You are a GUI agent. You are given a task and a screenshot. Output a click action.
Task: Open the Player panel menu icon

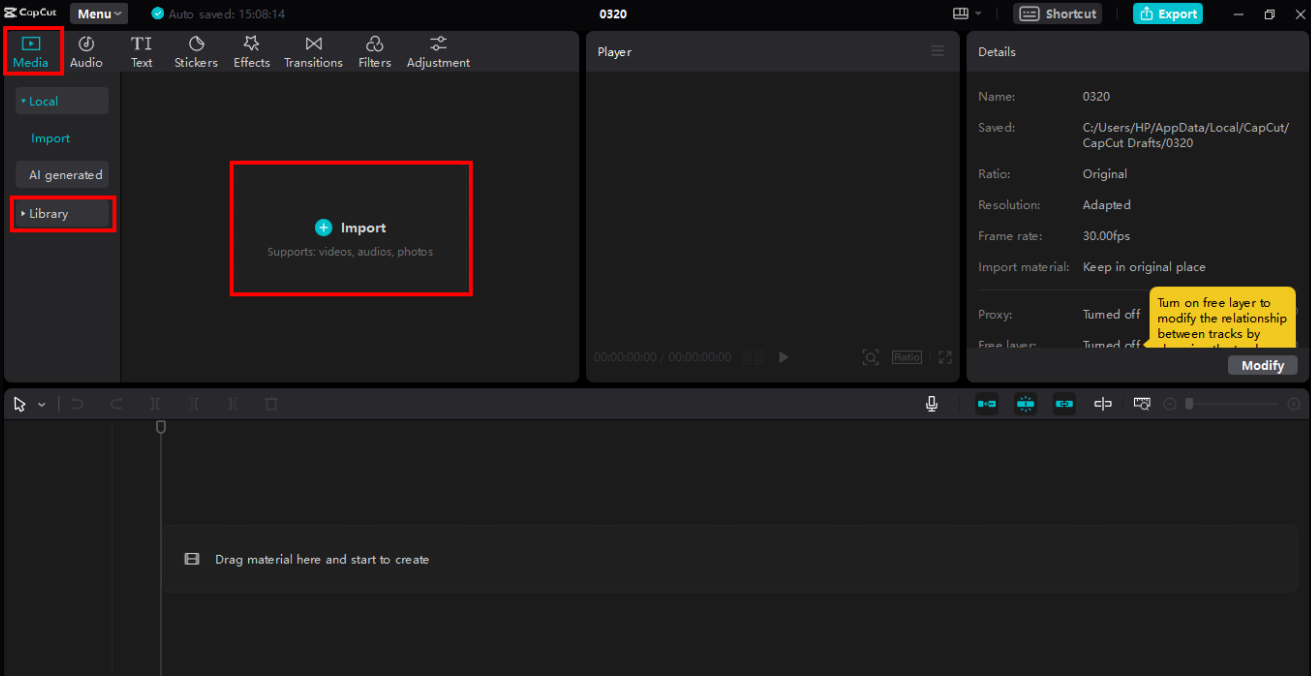tap(937, 51)
